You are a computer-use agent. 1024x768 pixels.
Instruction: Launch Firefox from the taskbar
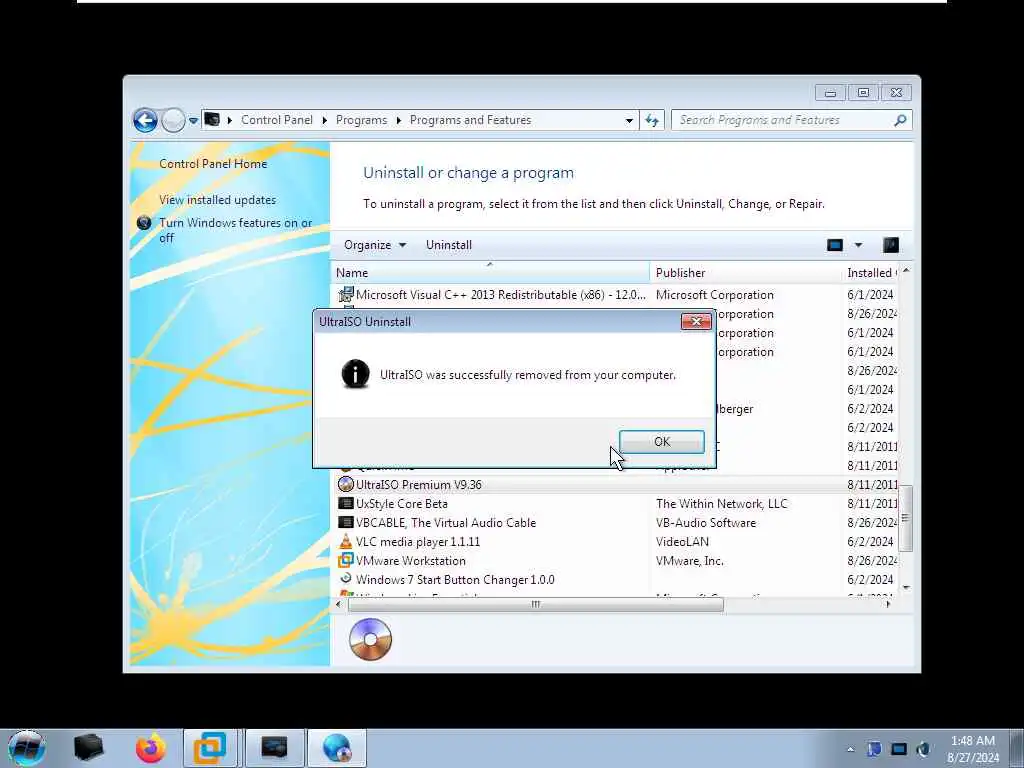[x=150, y=748]
